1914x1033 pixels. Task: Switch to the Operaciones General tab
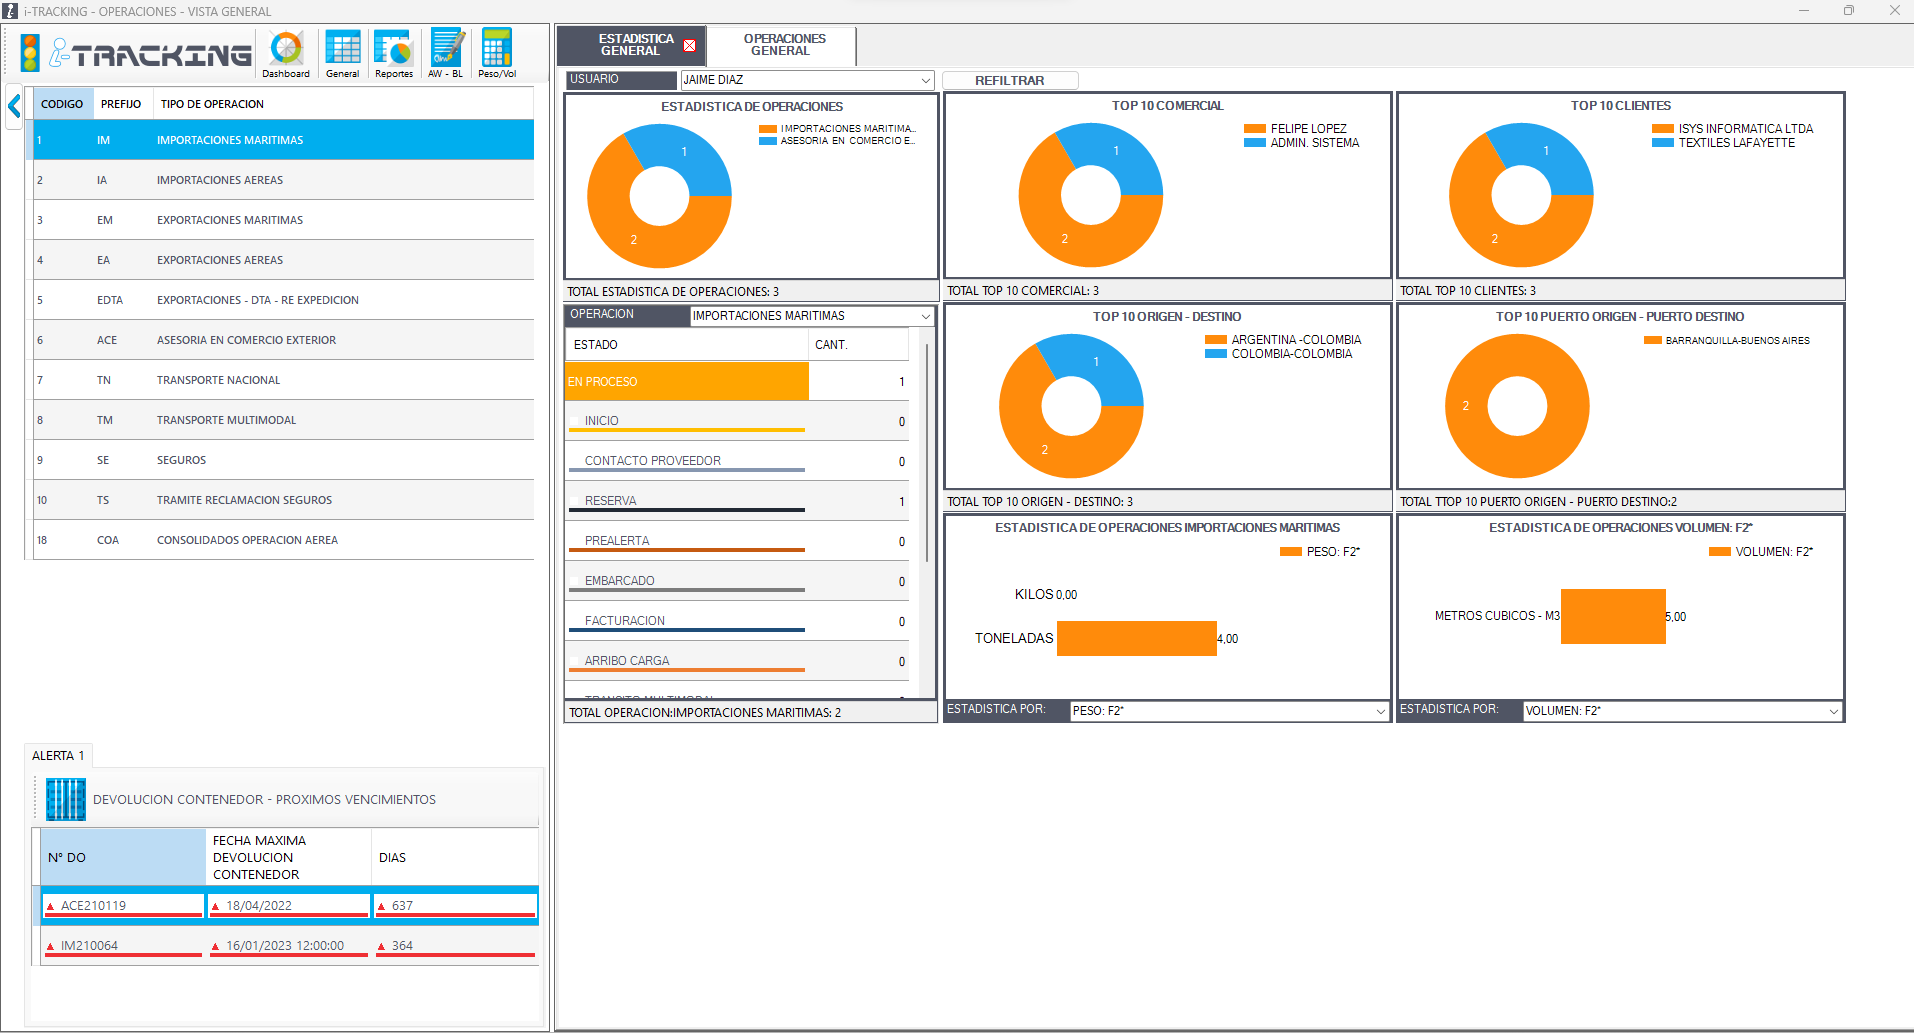[x=784, y=45]
